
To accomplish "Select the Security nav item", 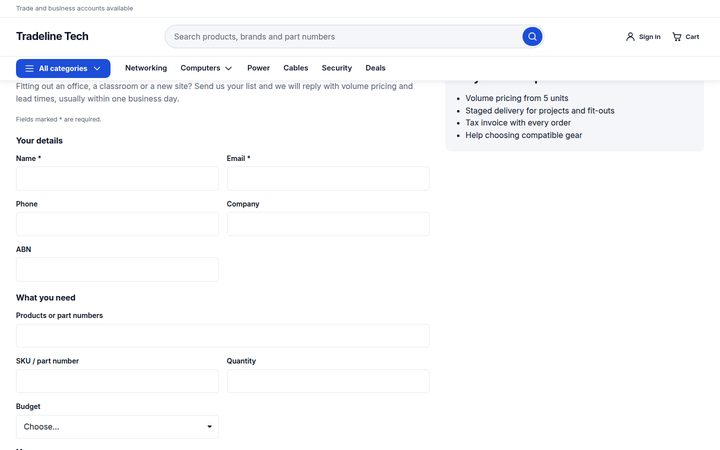I will coord(337,68).
